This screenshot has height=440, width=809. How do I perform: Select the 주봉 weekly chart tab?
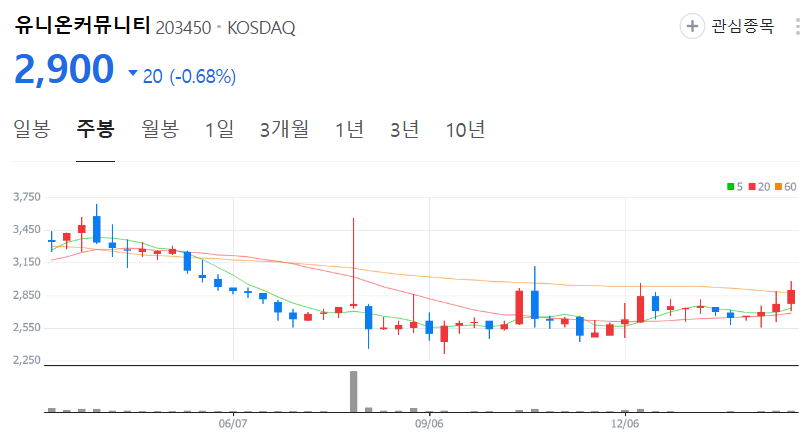[95, 129]
